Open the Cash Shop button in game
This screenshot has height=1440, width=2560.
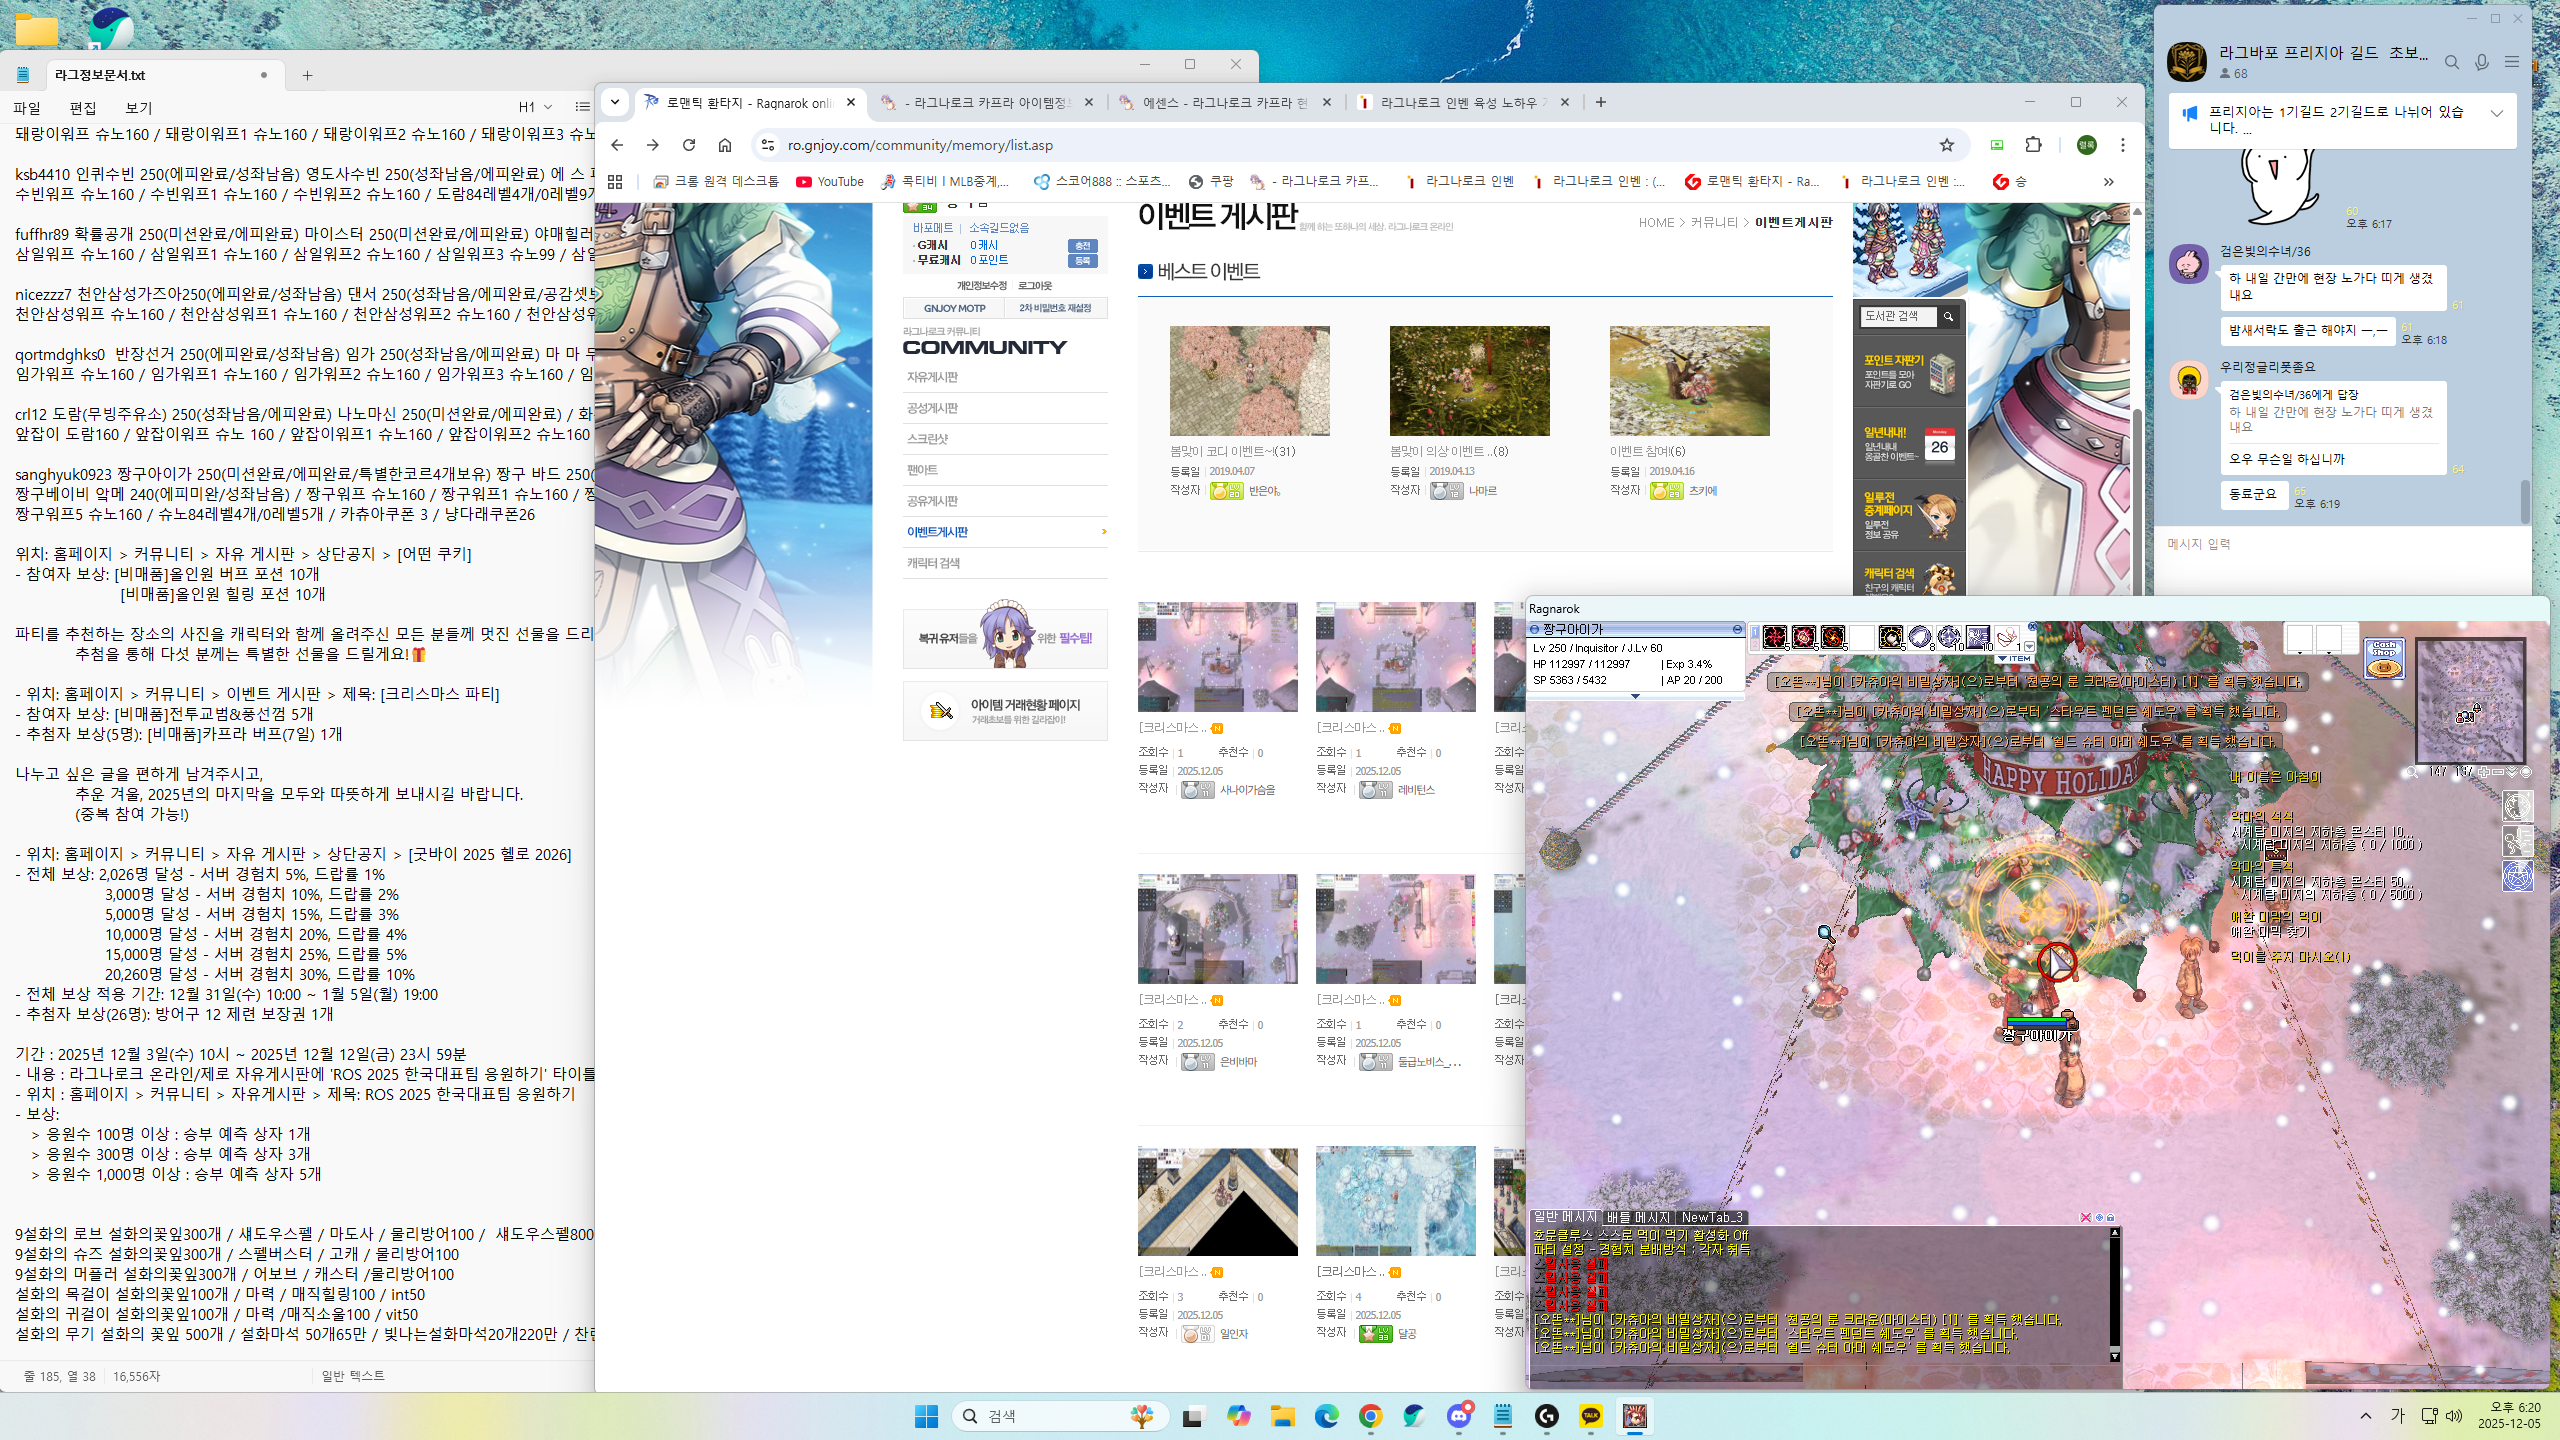tap(2384, 658)
